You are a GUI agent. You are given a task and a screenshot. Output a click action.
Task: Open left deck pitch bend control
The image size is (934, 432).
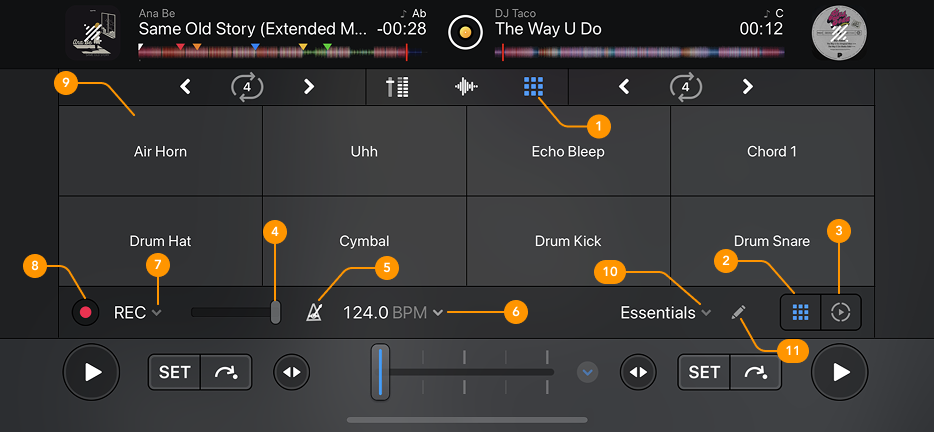(292, 372)
